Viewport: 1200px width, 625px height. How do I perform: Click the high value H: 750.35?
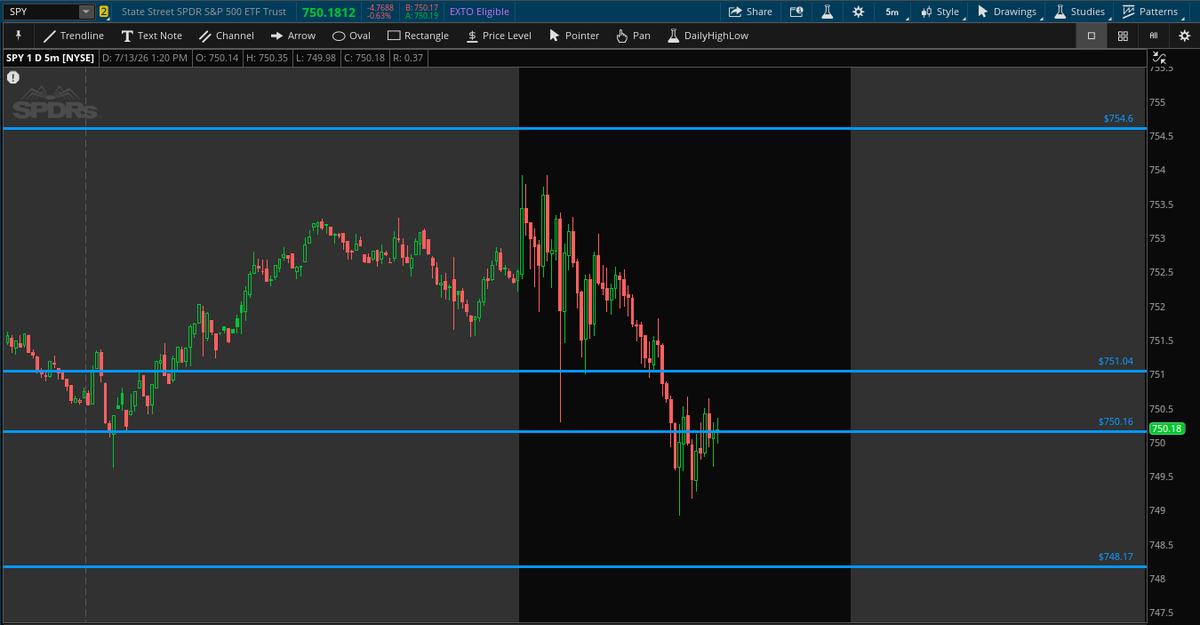(x=267, y=58)
